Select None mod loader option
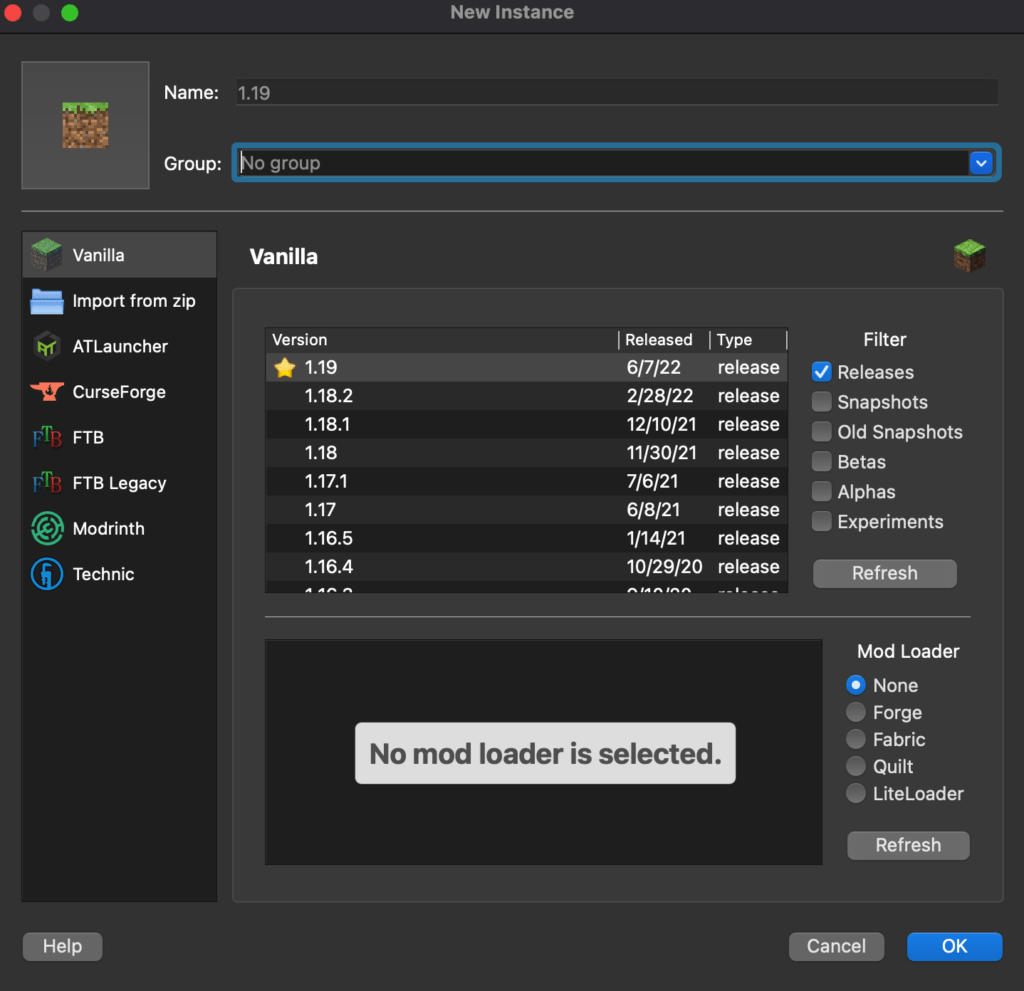The image size is (1024, 991). (x=856, y=685)
